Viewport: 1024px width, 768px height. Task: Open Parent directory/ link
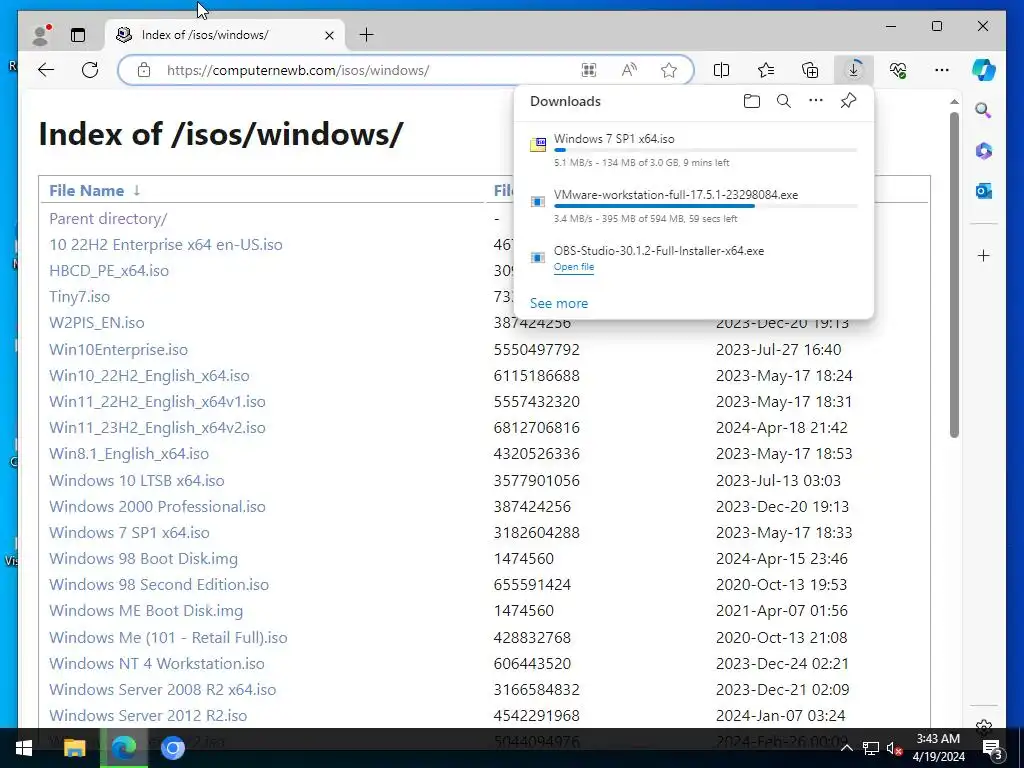[108, 219]
